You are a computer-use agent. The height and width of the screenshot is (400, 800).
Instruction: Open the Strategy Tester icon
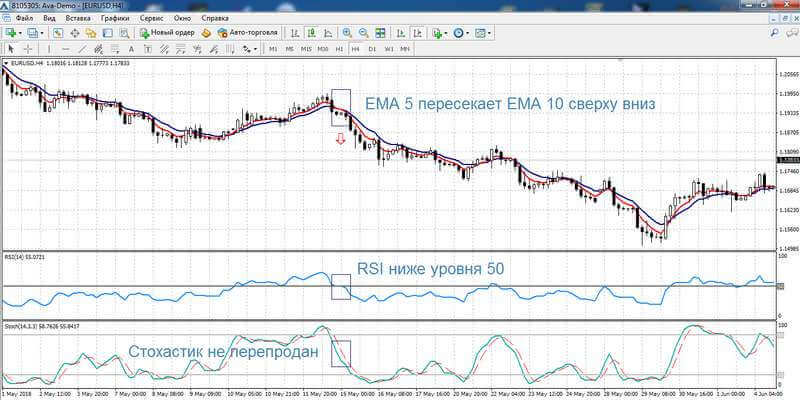coord(123,33)
